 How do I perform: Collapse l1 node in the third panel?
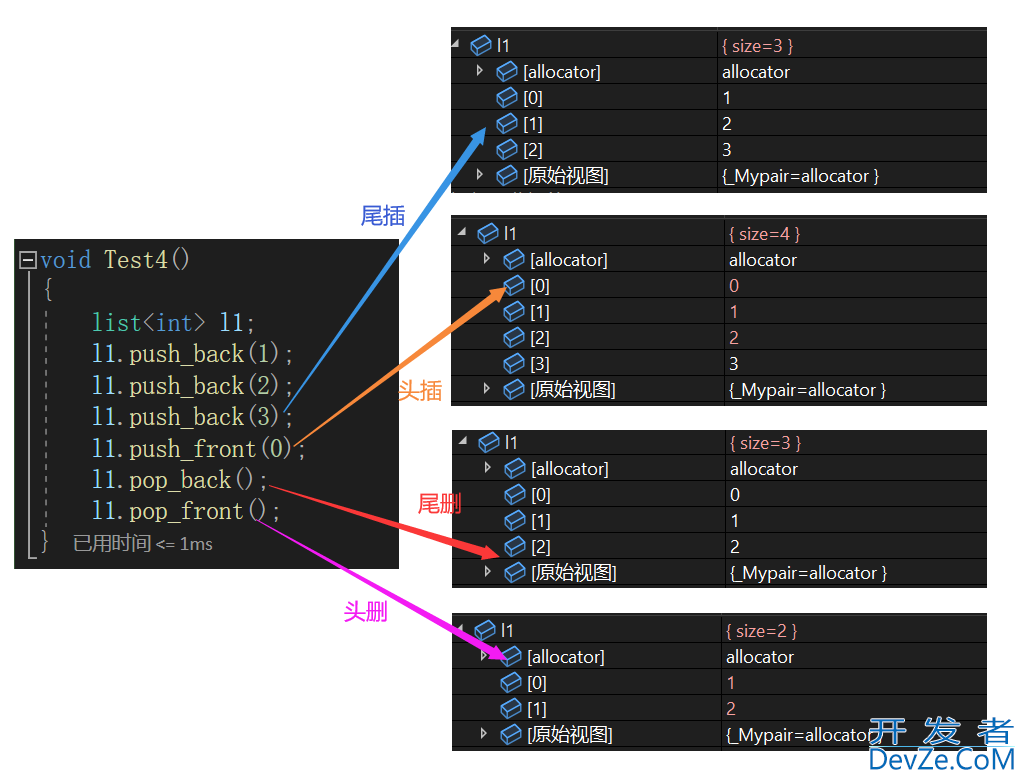coord(463,441)
